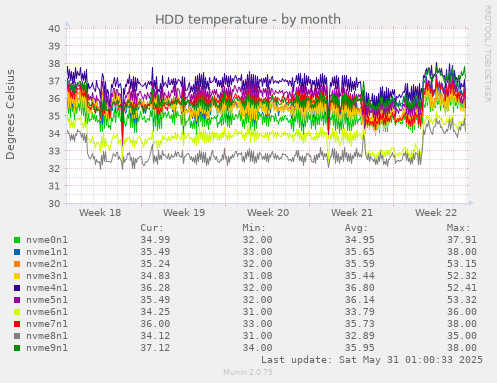The image size is (497, 383).
Task: Select the nvme1n1 legend label
Action: click(x=47, y=252)
